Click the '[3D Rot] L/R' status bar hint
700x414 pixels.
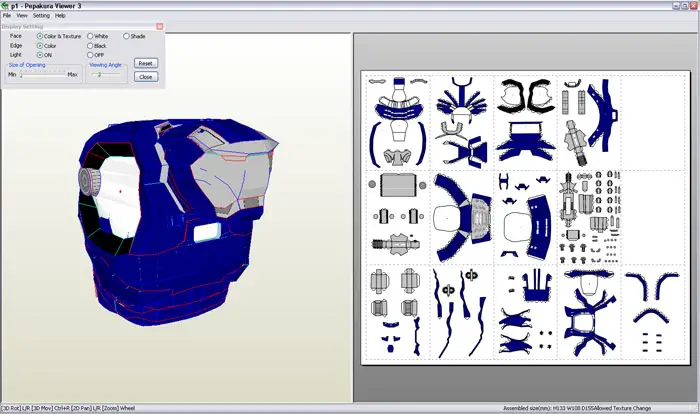15,408
